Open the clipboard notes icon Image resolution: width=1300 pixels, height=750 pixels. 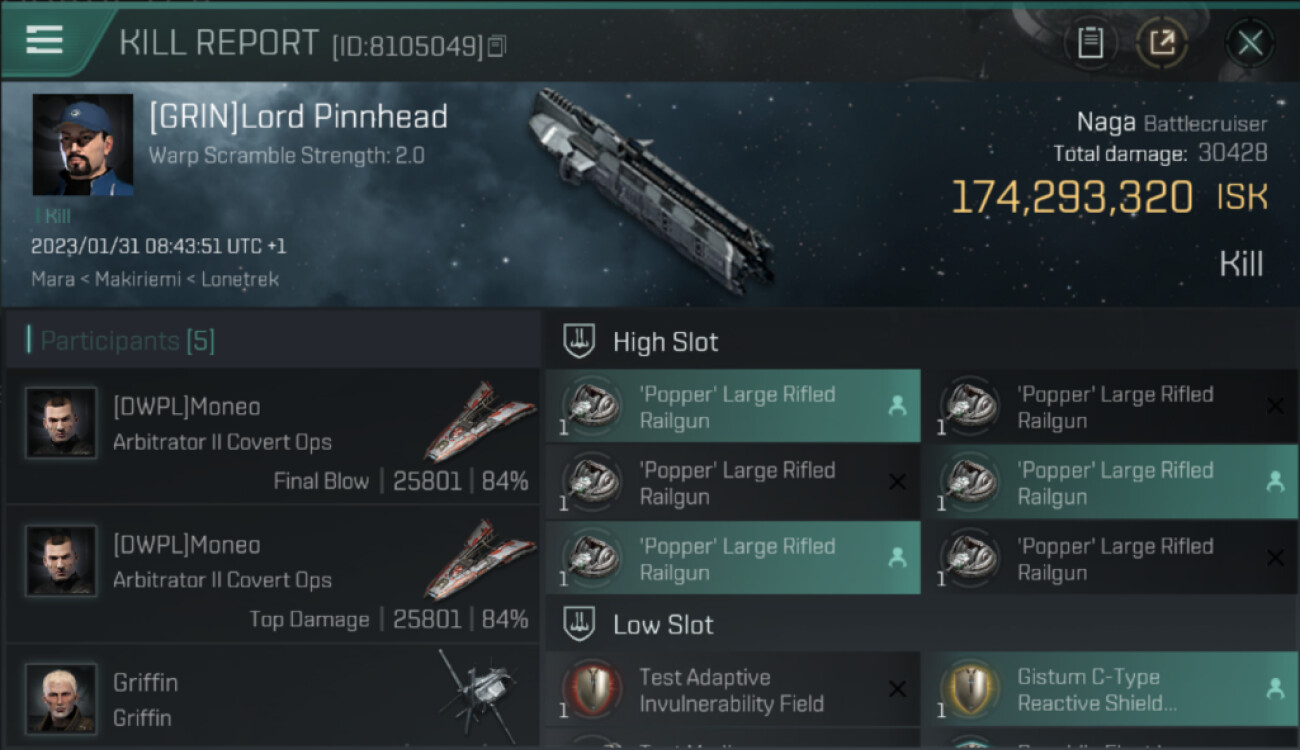[1090, 43]
